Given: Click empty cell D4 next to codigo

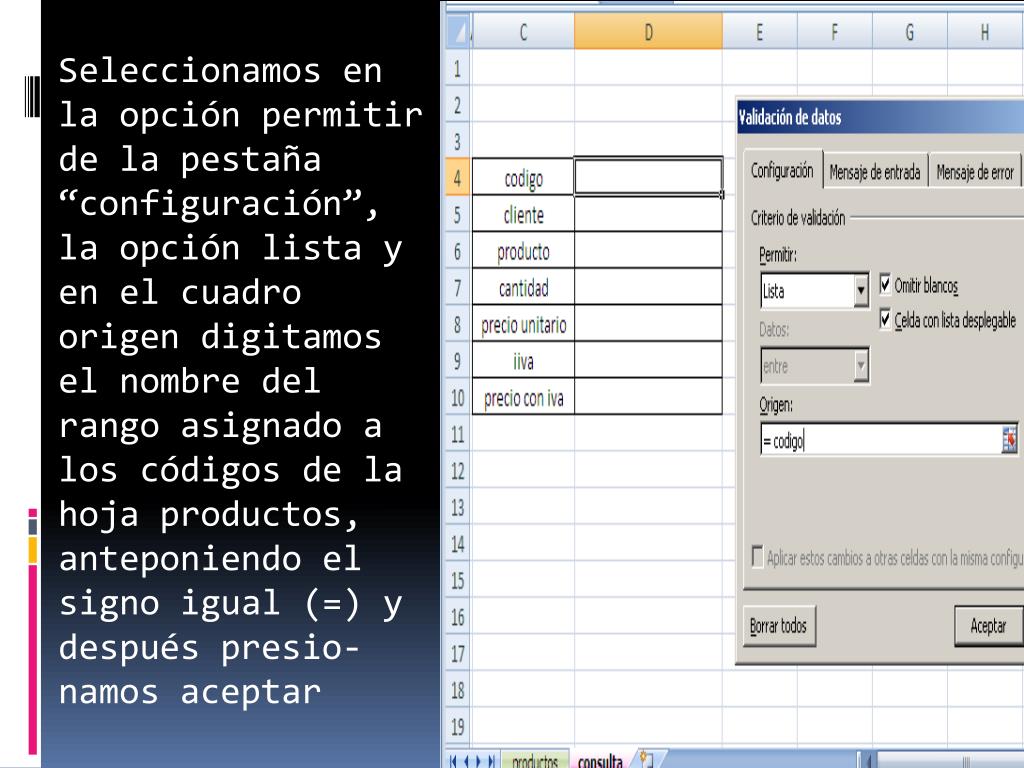Looking at the screenshot, I should [648, 176].
